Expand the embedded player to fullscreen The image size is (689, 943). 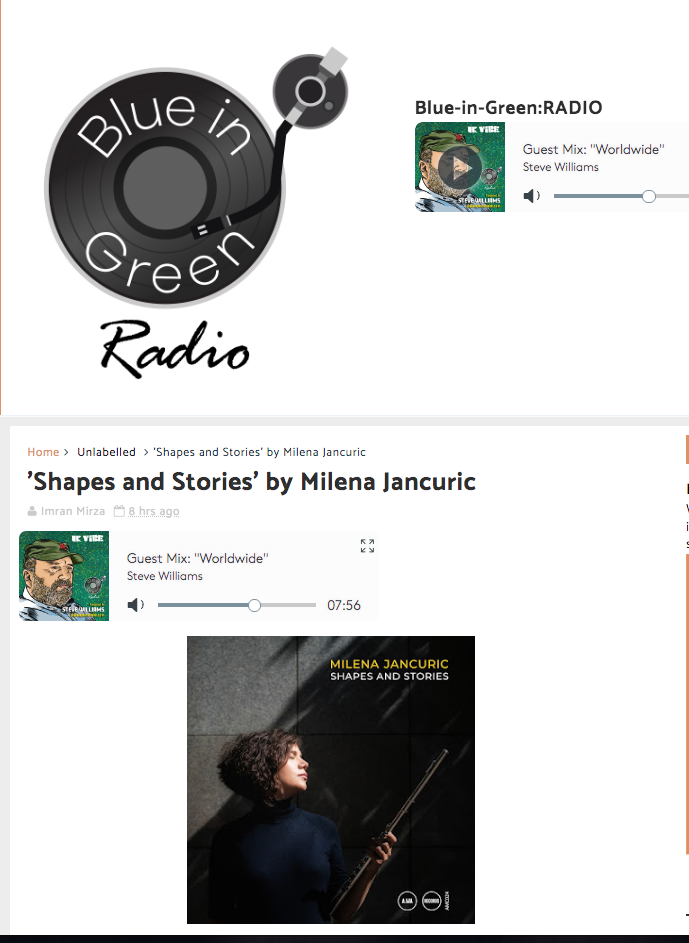367,545
